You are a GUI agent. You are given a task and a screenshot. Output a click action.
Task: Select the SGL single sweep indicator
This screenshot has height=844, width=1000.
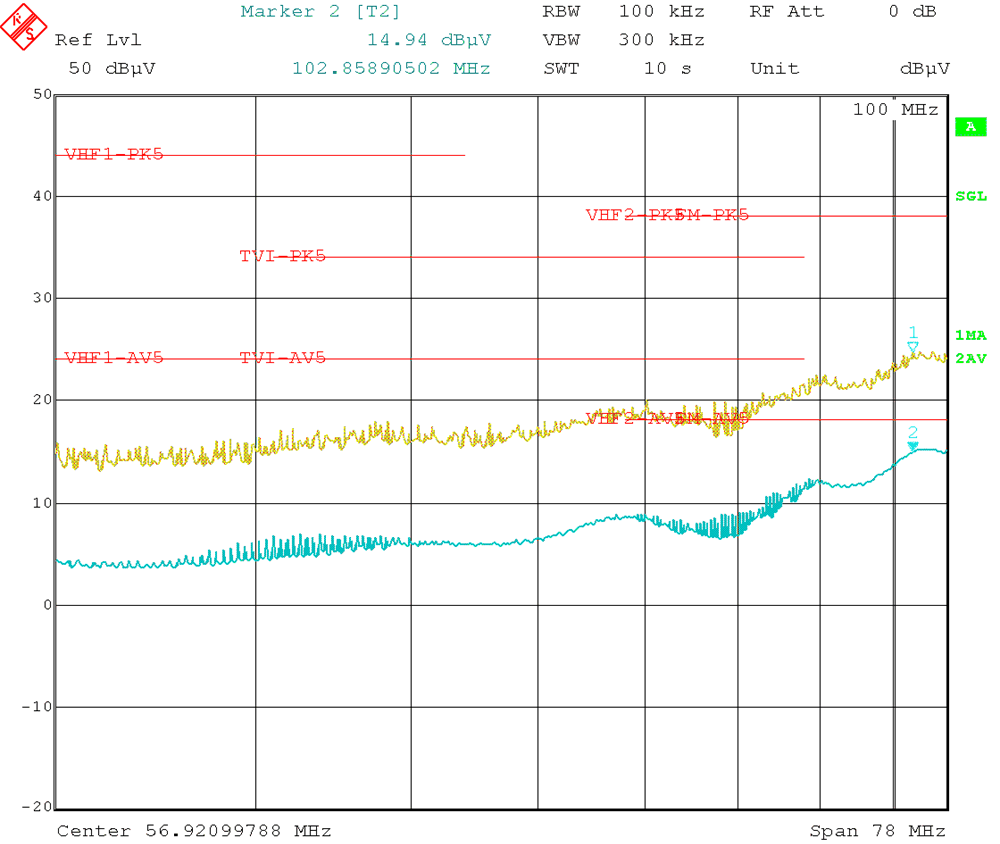[x=972, y=197]
